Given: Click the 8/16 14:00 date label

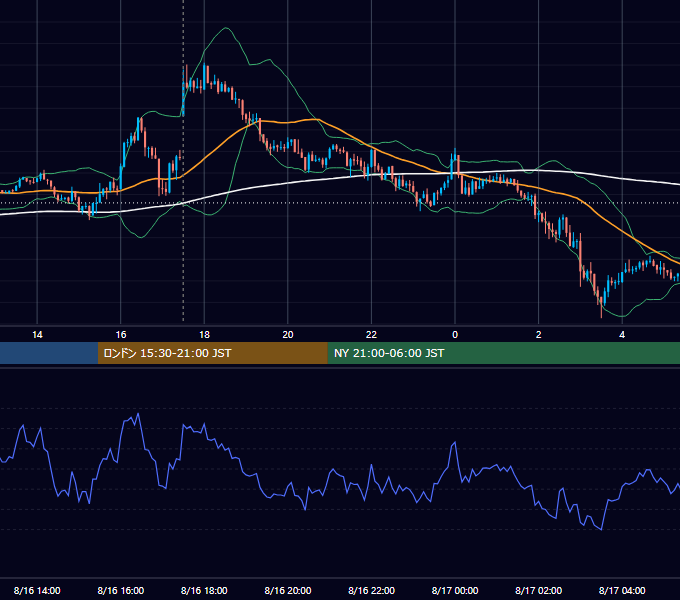Looking at the screenshot, I should point(37,590).
